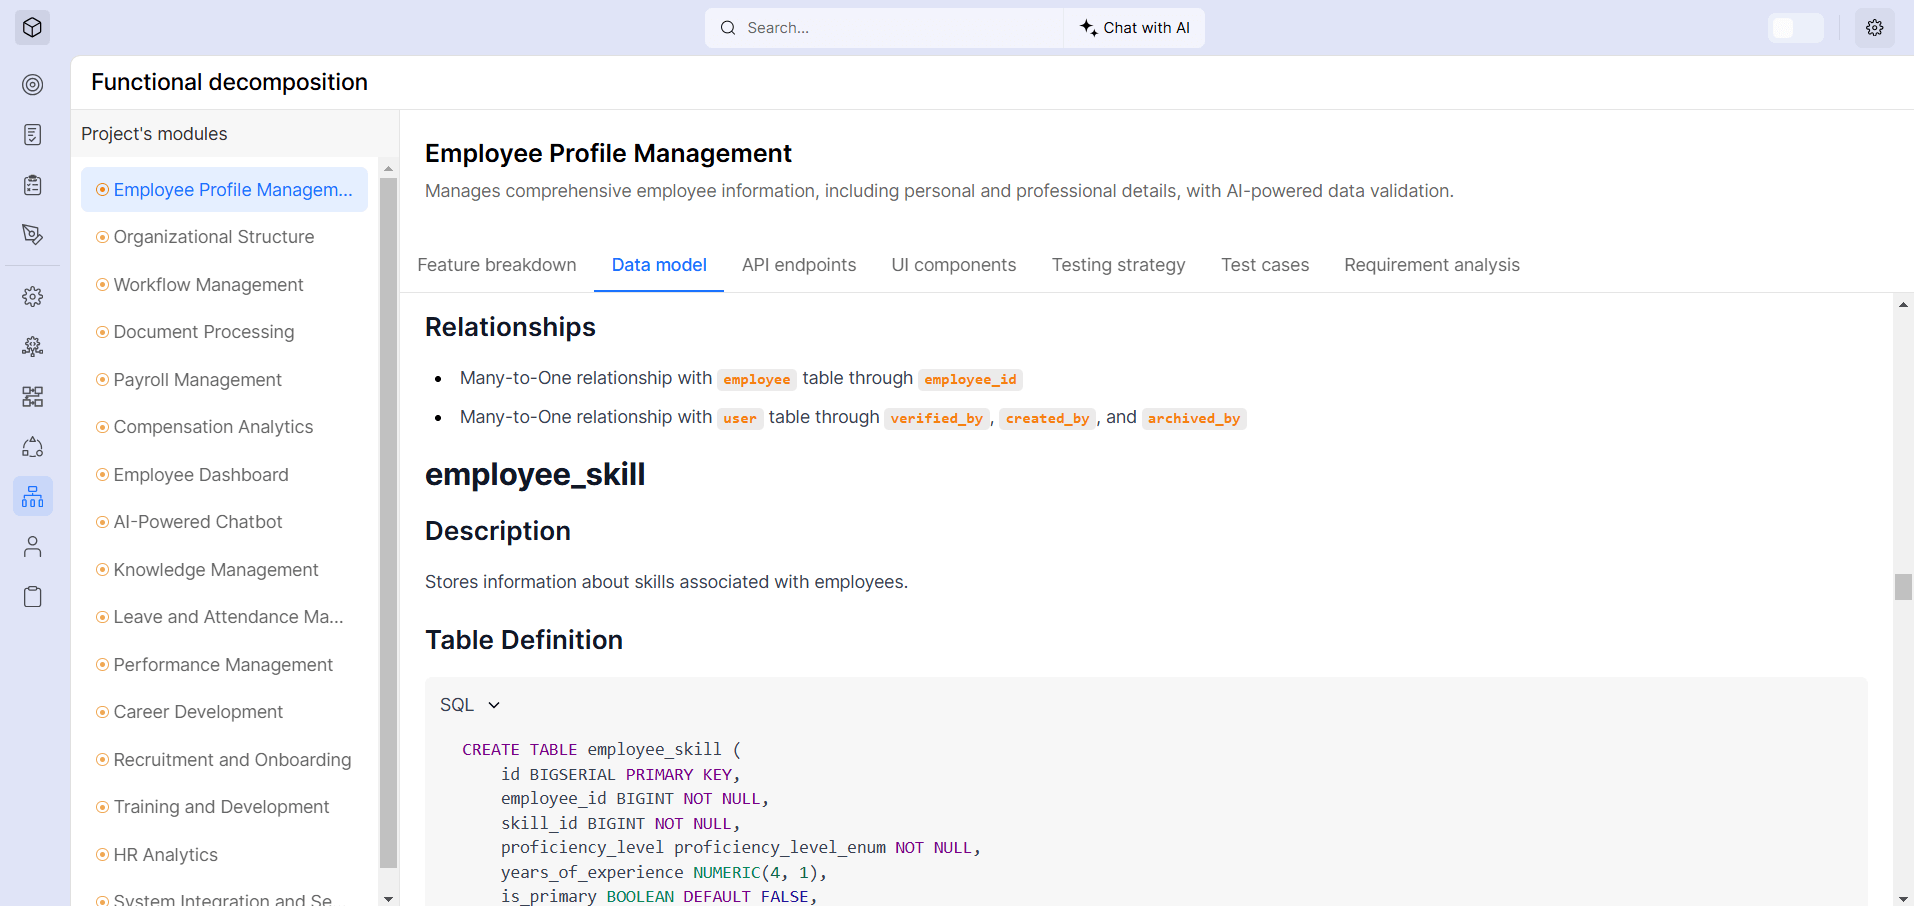Open the connected blocks diagram icon in sidebar

tap(32, 397)
